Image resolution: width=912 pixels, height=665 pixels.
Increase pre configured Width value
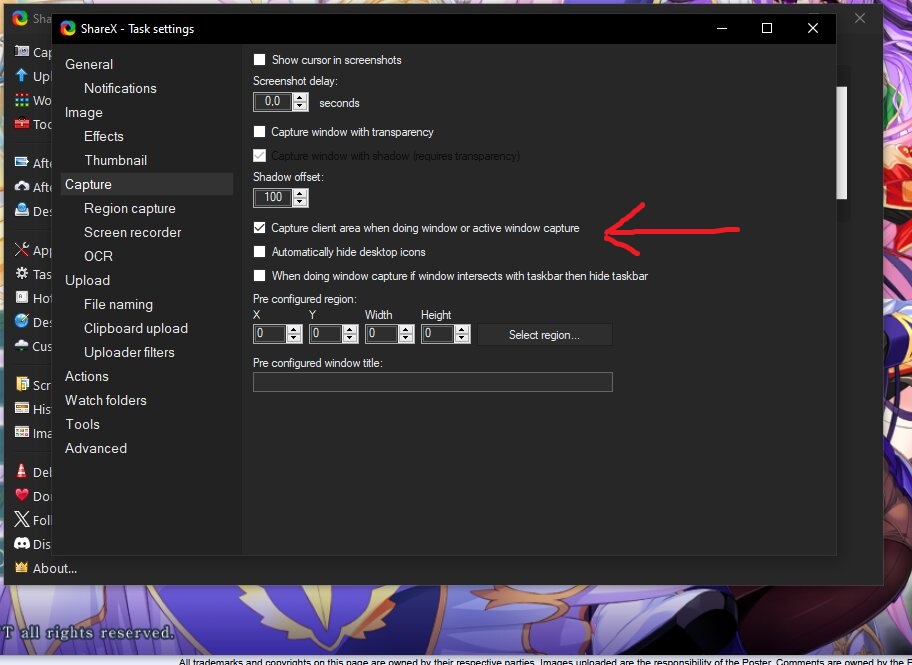click(x=406, y=329)
